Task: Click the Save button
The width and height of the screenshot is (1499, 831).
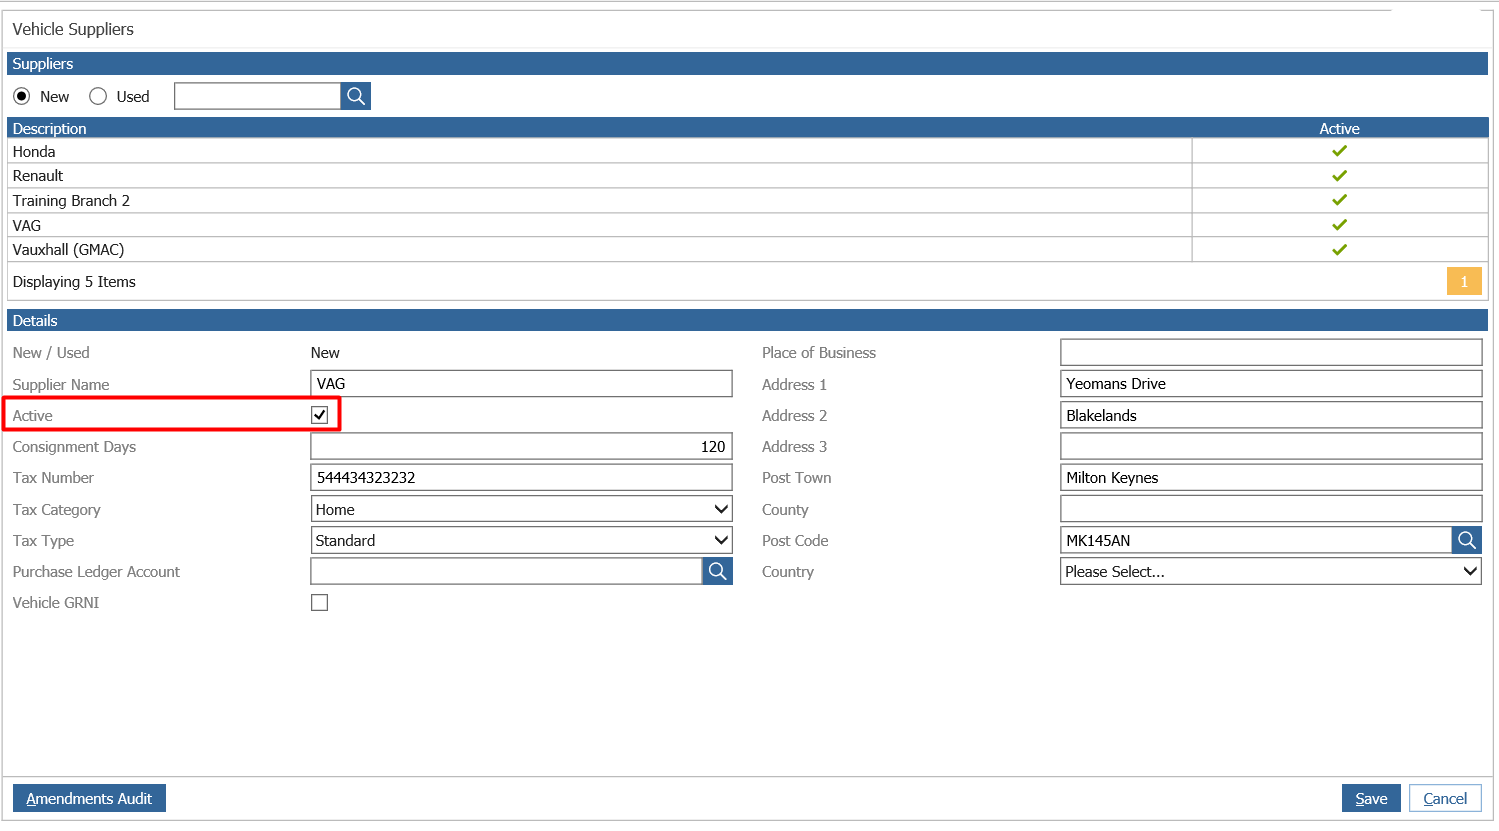Action: pyautogui.click(x=1371, y=798)
